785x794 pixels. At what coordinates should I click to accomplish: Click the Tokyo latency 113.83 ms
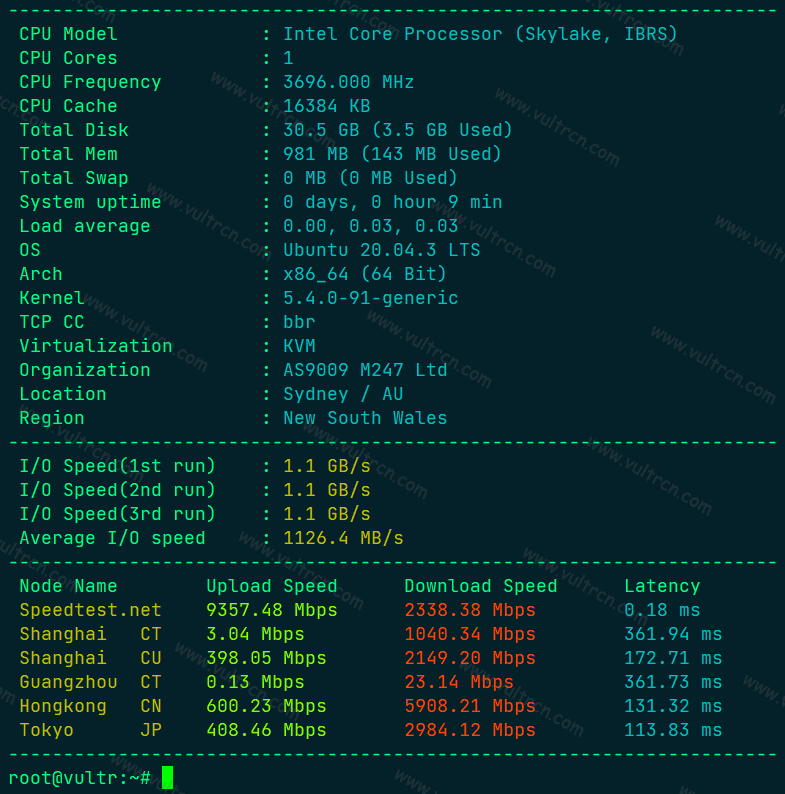673,730
